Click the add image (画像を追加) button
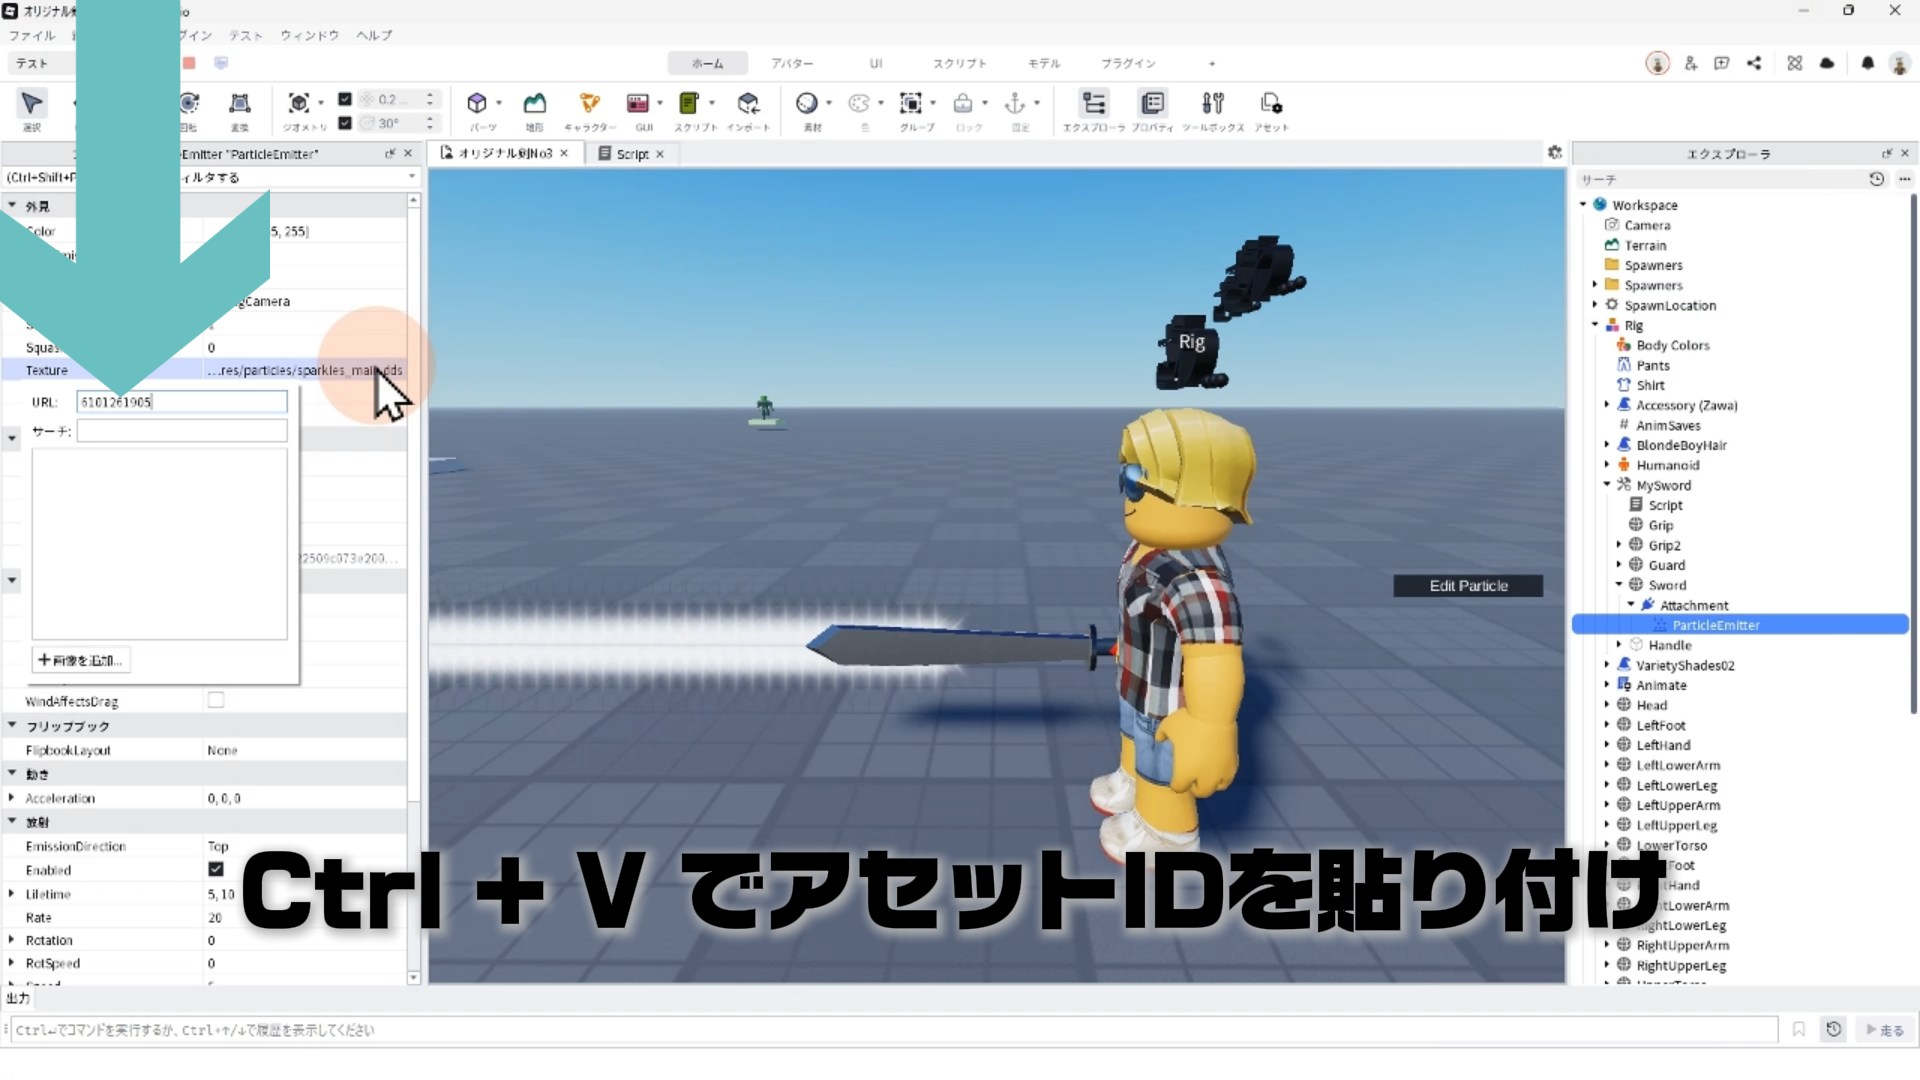 (x=81, y=660)
